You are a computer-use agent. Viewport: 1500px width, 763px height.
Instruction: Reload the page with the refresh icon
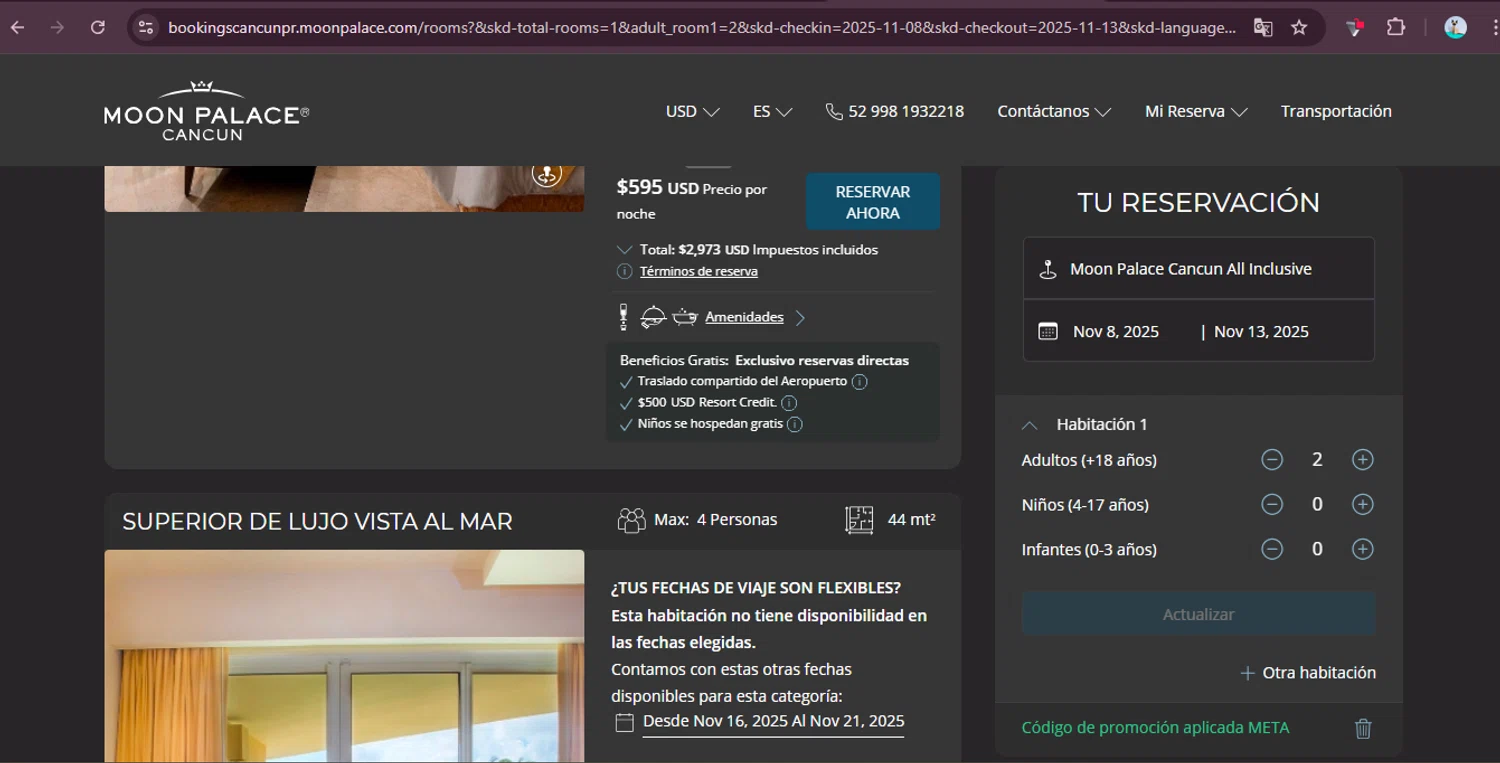tap(98, 28)
